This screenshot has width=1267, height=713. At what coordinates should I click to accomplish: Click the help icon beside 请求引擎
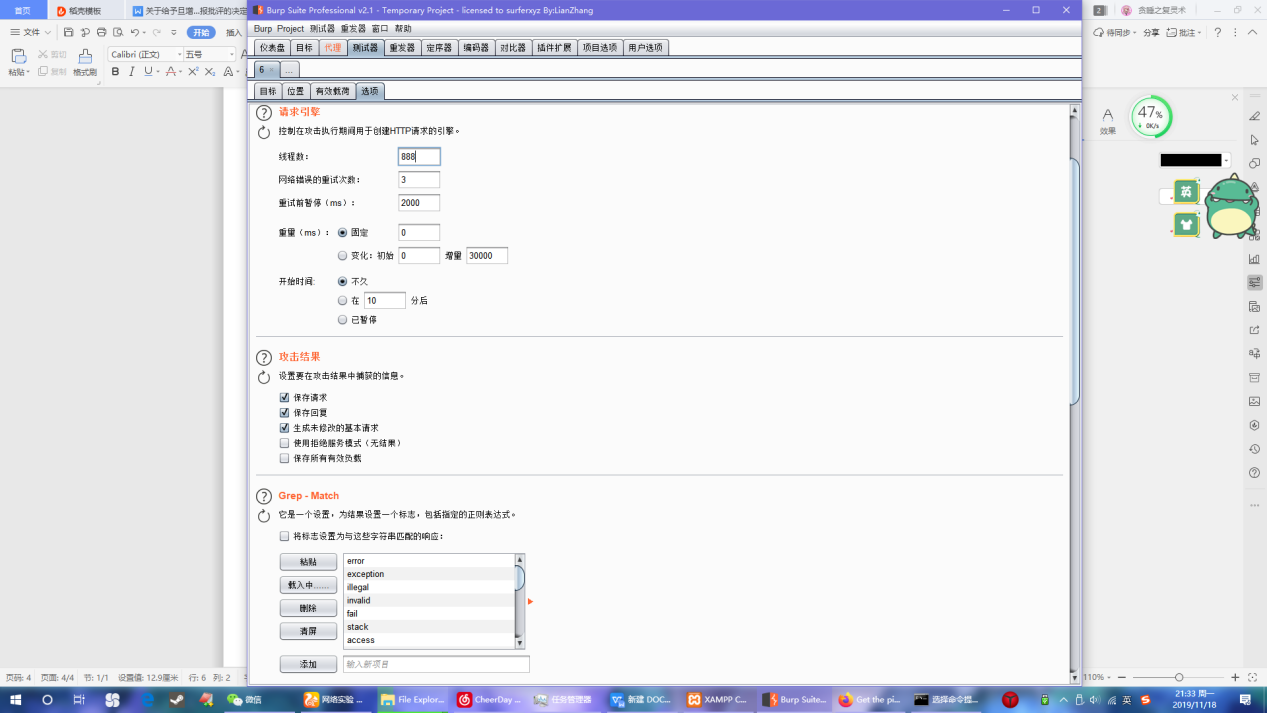point(264,113)
